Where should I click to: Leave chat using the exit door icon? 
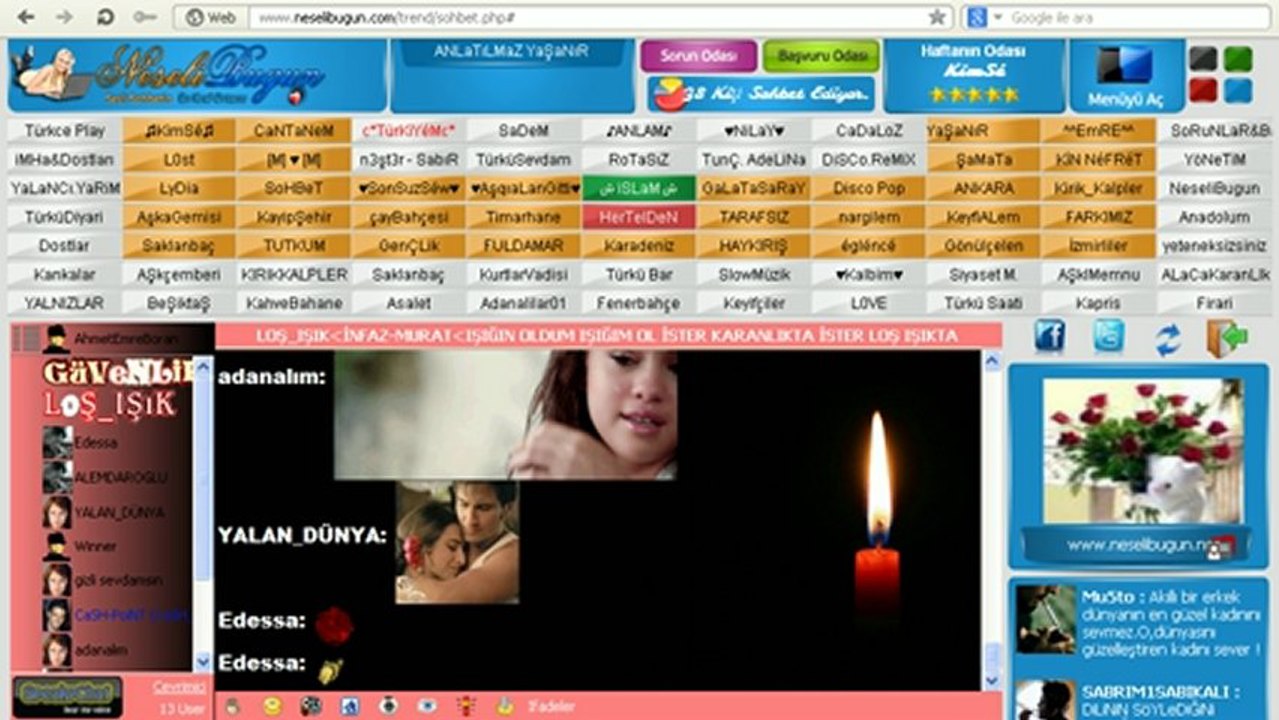[1227, 338]
